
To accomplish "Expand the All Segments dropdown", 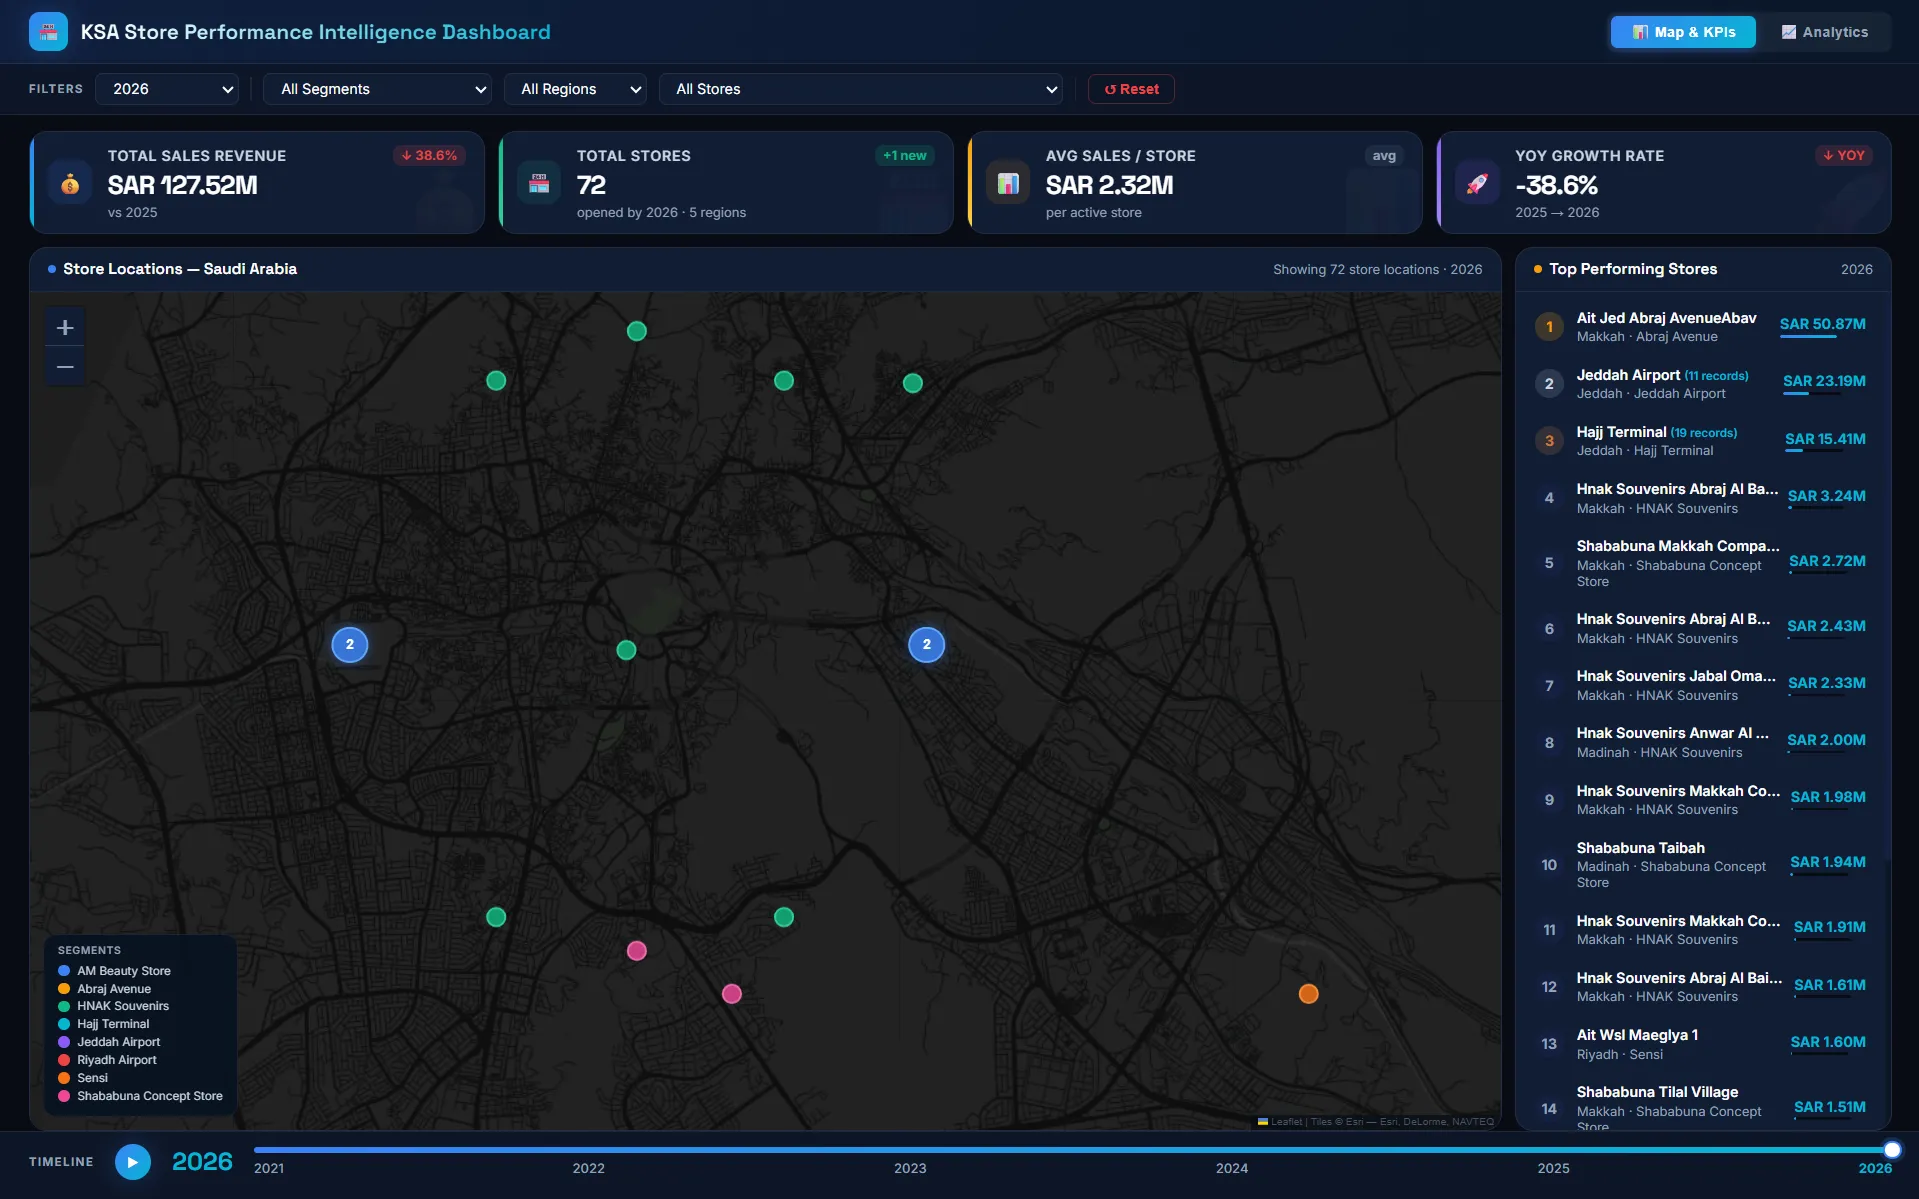I will (x=377, y=89).
